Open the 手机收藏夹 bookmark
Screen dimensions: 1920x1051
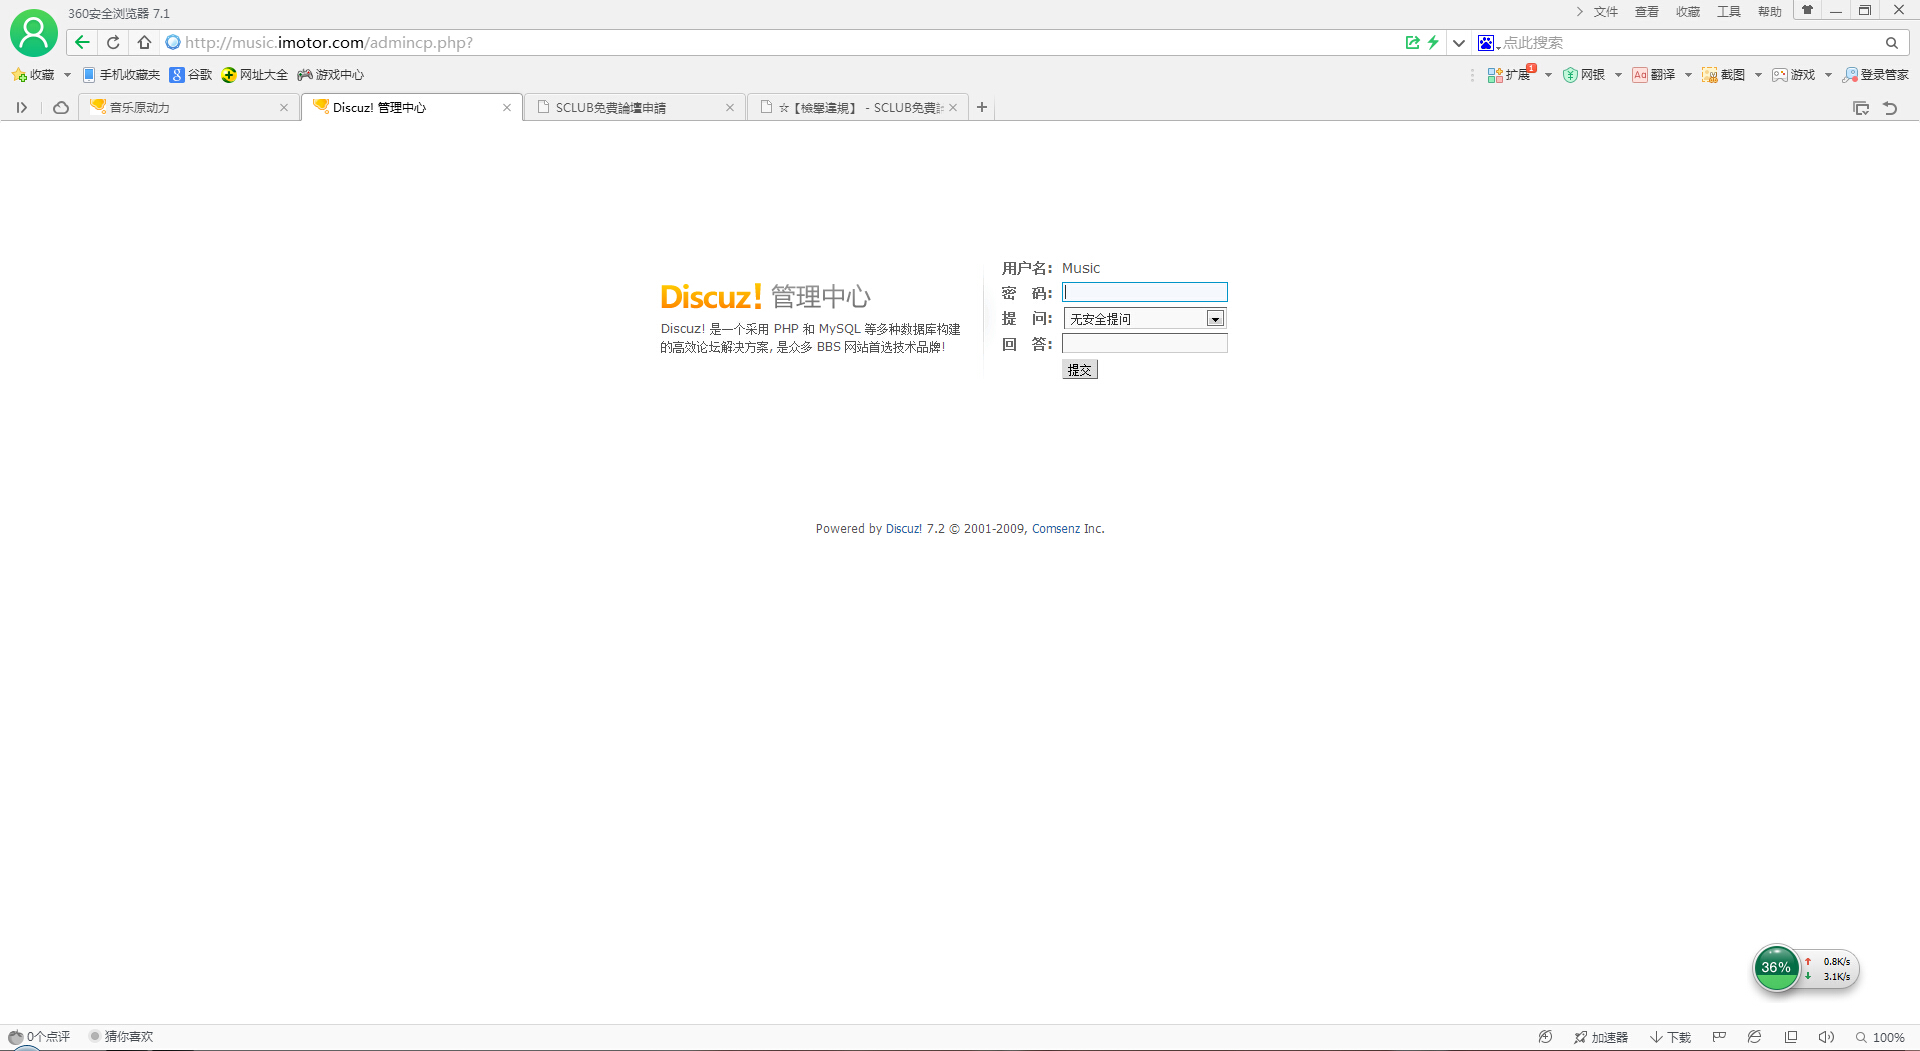point(121,75)
